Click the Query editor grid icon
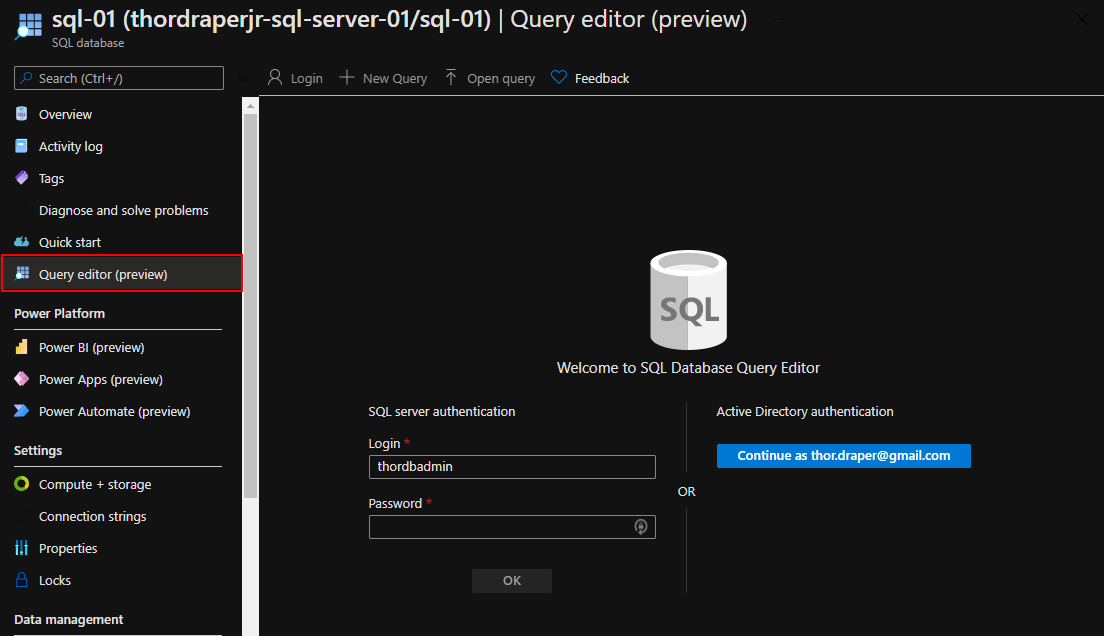This screenshot has width=1104, height=636. coord(22,273)
